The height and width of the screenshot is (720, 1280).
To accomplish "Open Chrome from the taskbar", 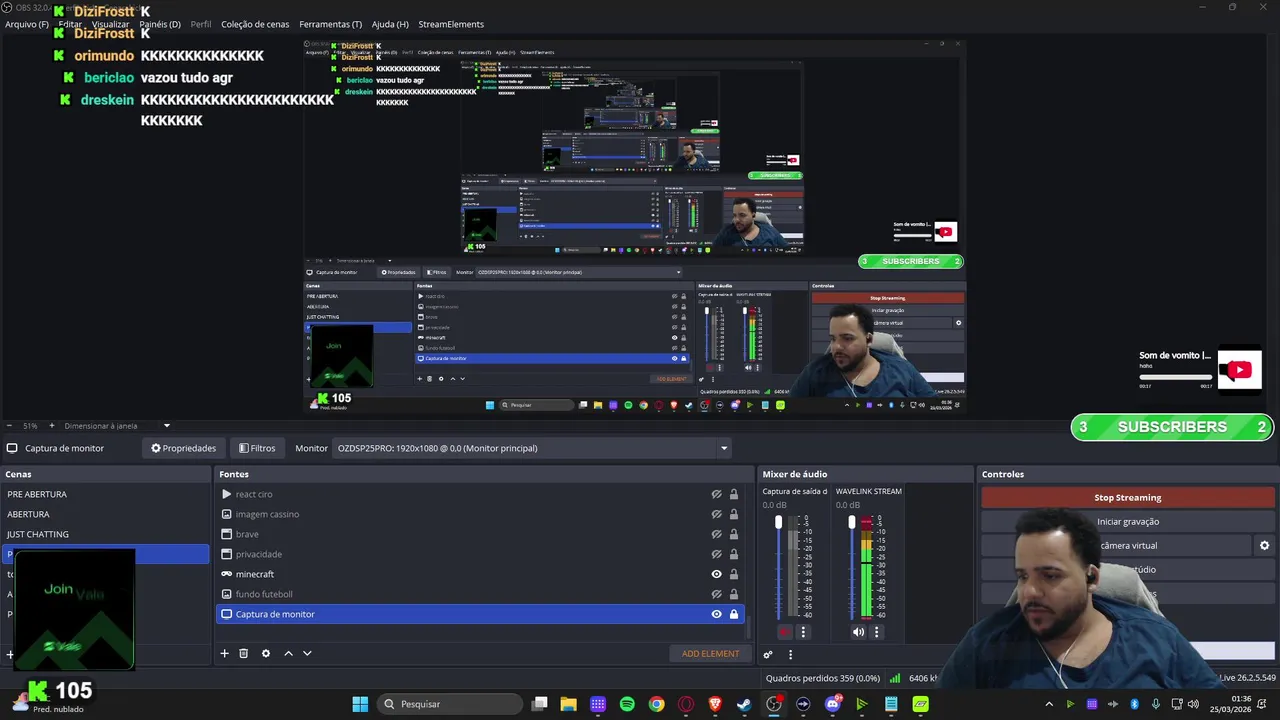I will click(656, 704).
